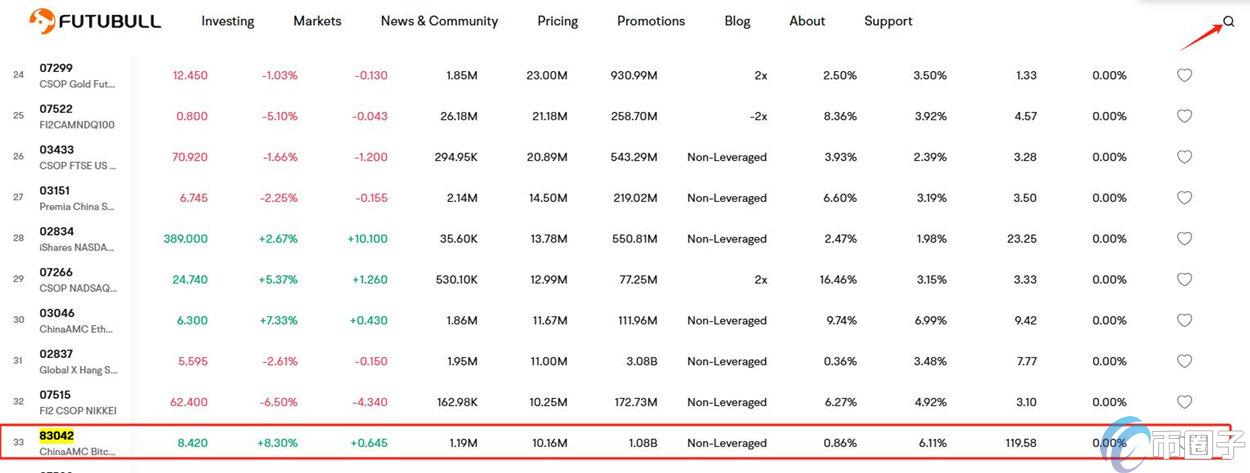Open the Promotions tab
Screen dimensions: 1250x473
pyautogui.click(x=651, y=21)
